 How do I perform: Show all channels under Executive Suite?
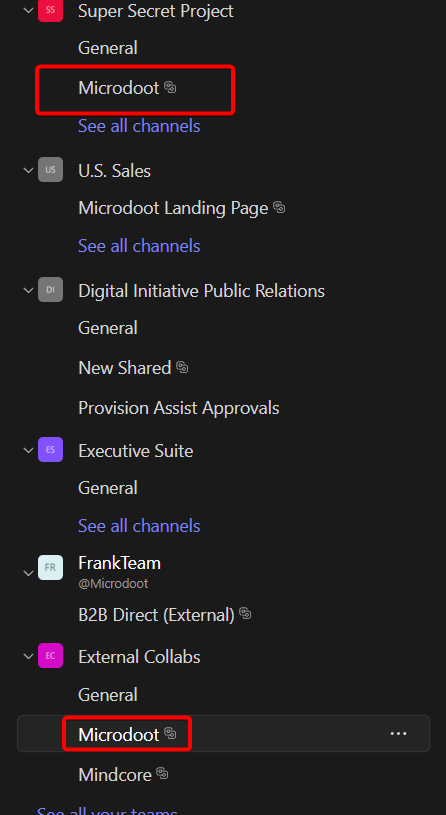point(139,525)
